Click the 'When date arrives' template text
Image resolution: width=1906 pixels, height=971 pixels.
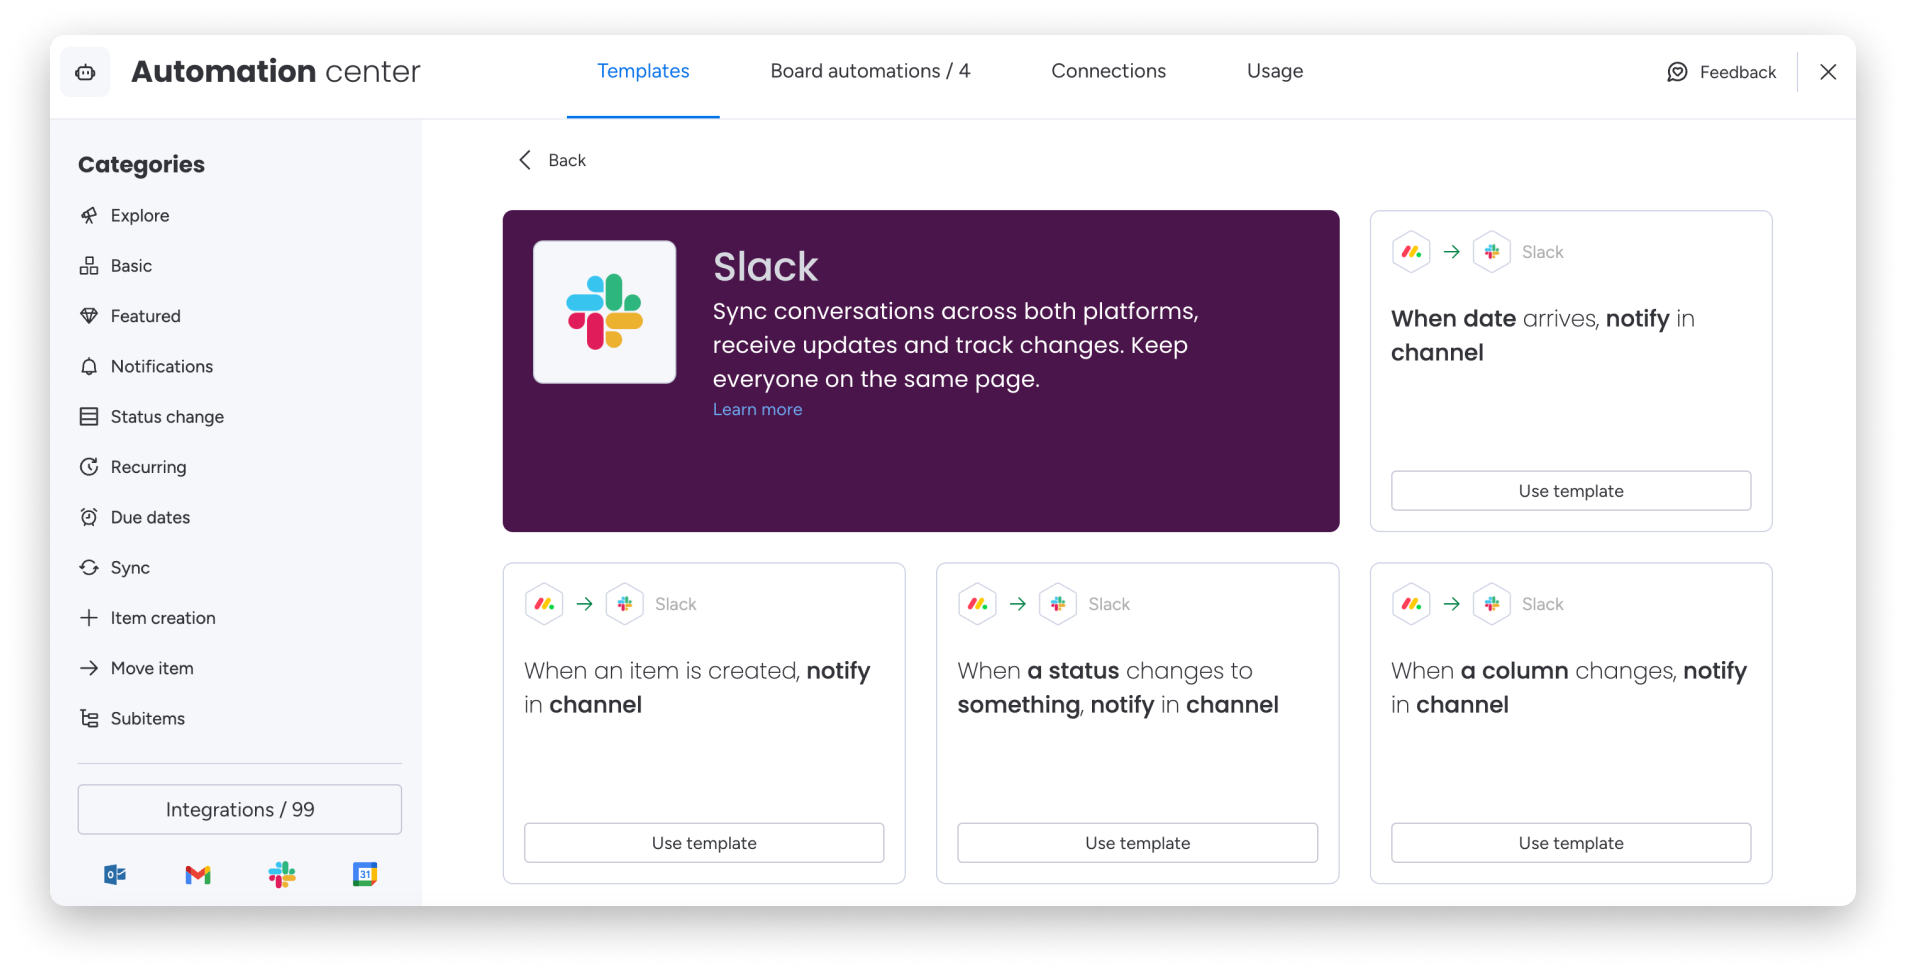pos(1543,335)
